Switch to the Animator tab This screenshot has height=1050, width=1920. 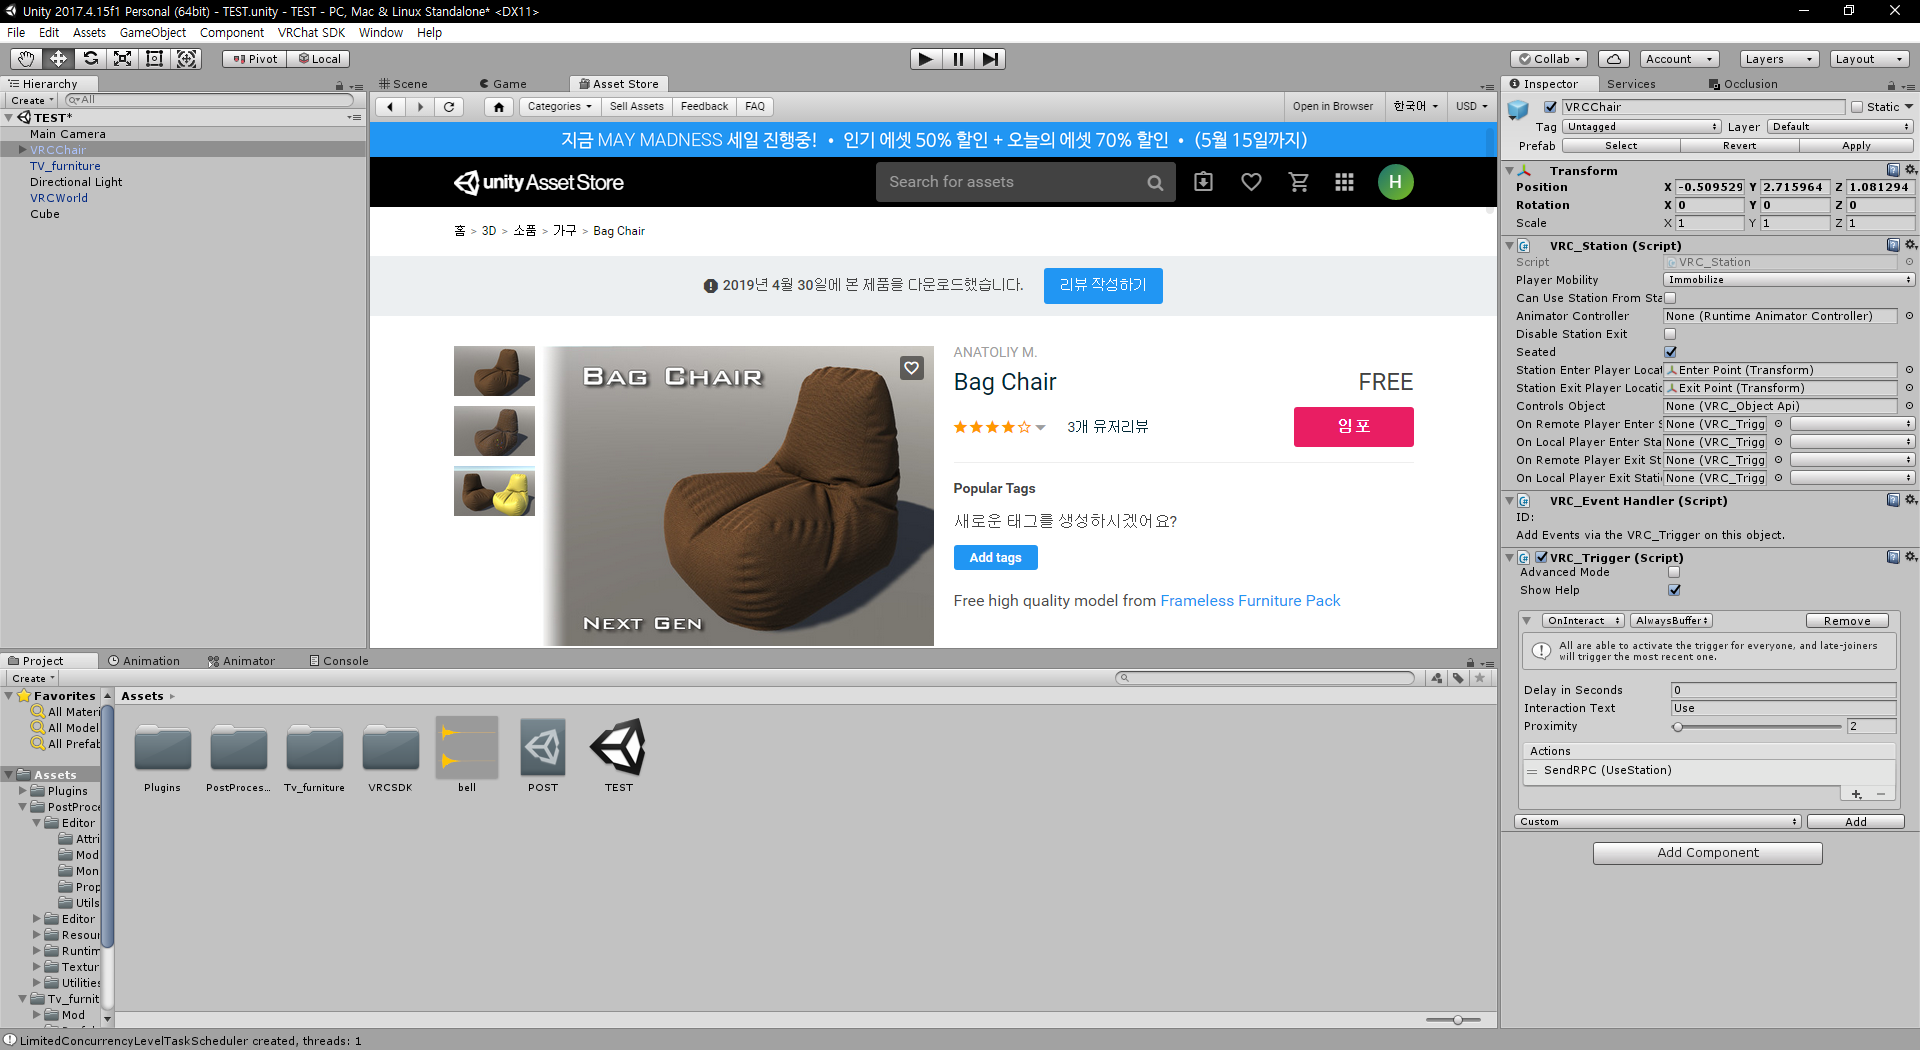coord(241,661)
